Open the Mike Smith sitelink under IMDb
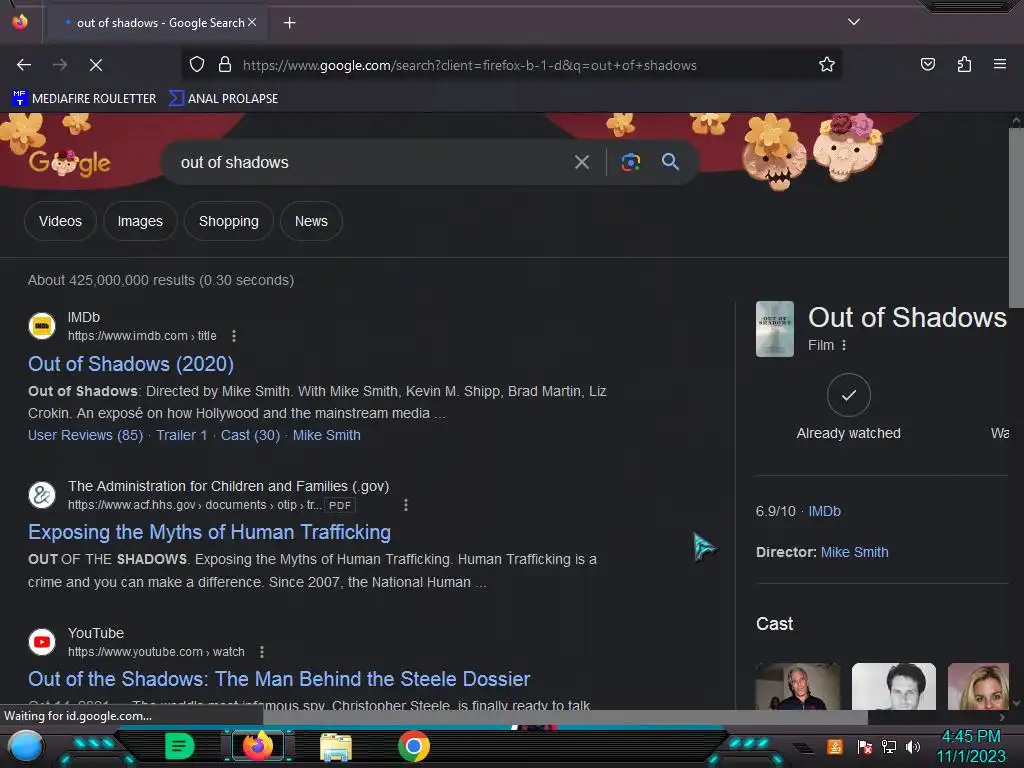The width and height of the screenshot is (1024, 768). (327, 435)
